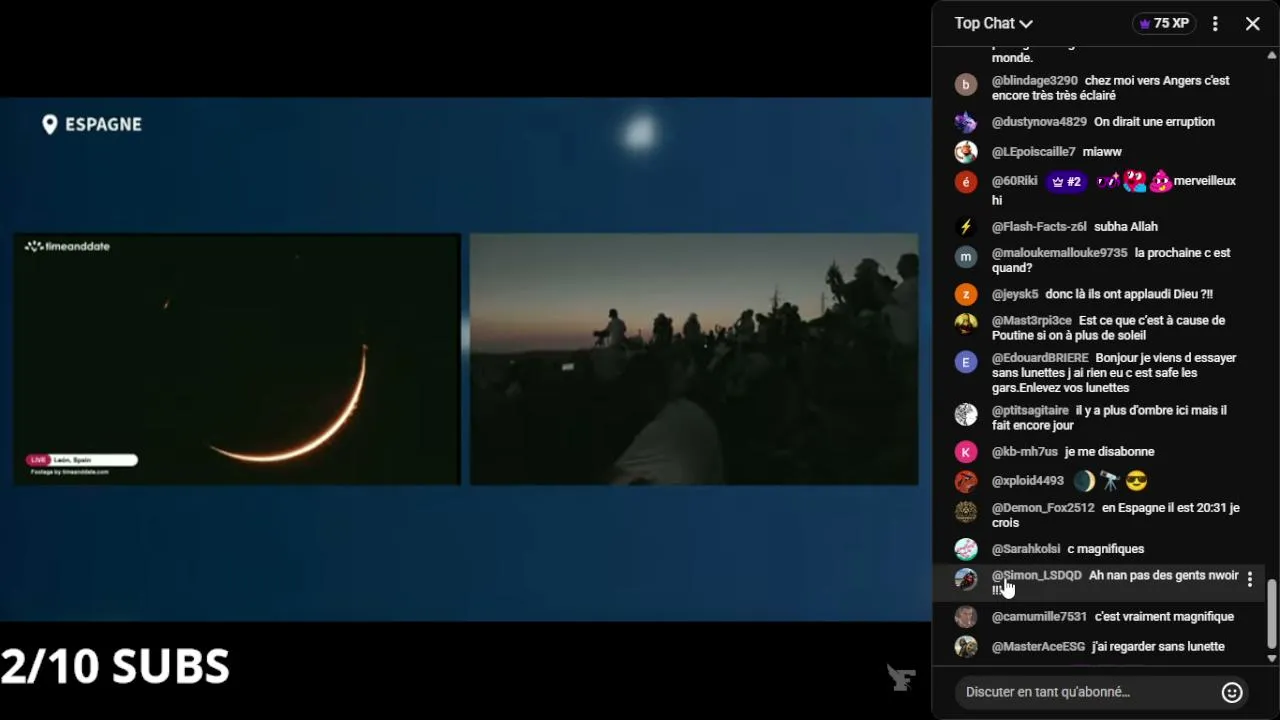The image size is (1280, 720).
Task: Click the chat scrollbar thumb
Action: tap(1272, 614)
